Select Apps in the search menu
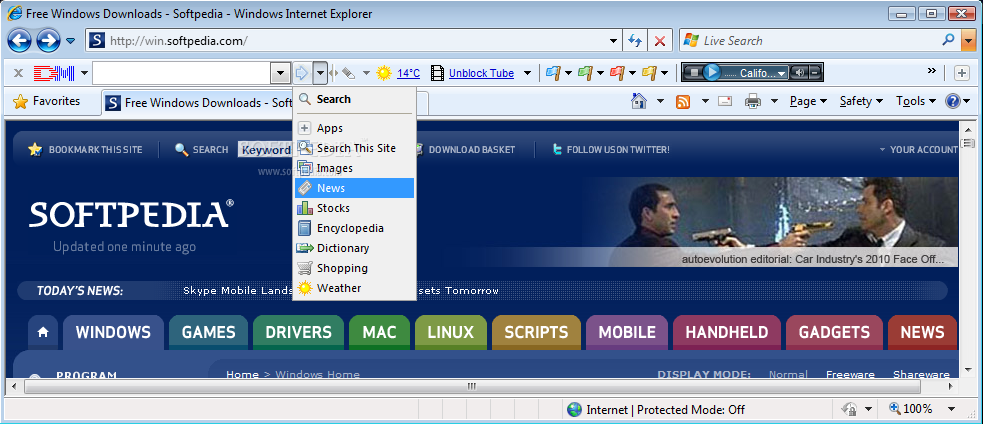The image size is (983, 424). tap(354, 128)
